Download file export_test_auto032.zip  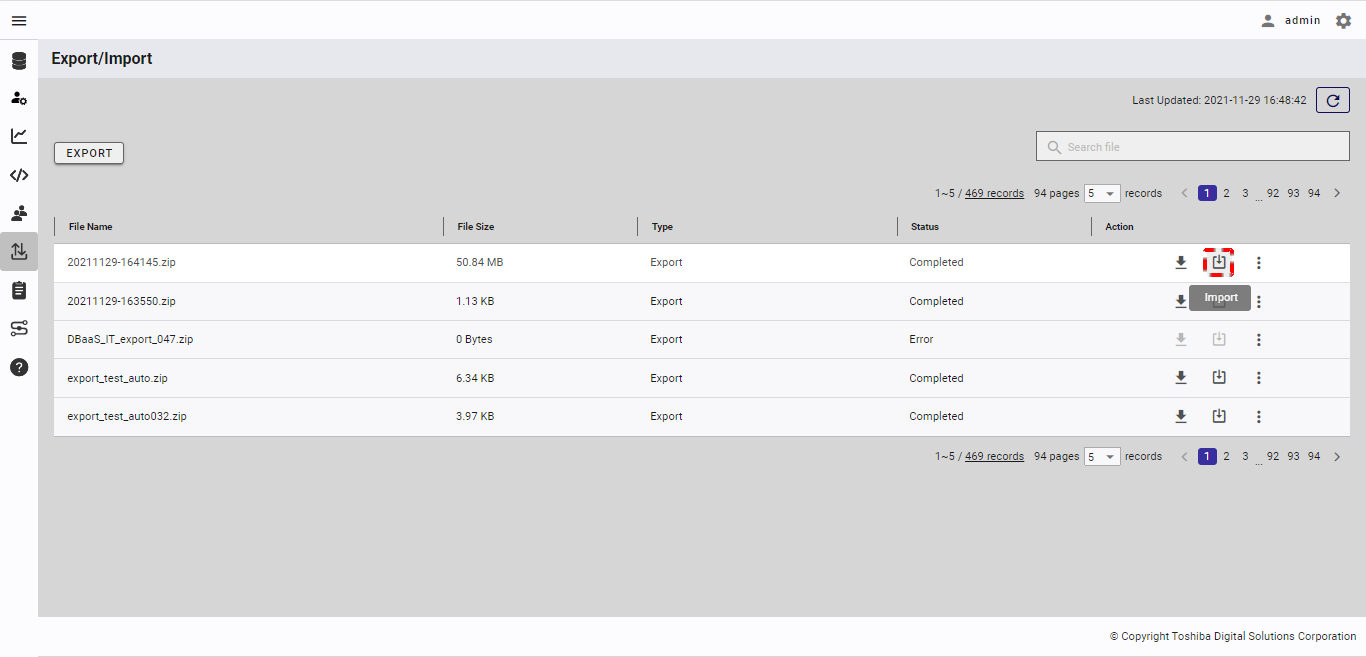[x=1181, y=416]
